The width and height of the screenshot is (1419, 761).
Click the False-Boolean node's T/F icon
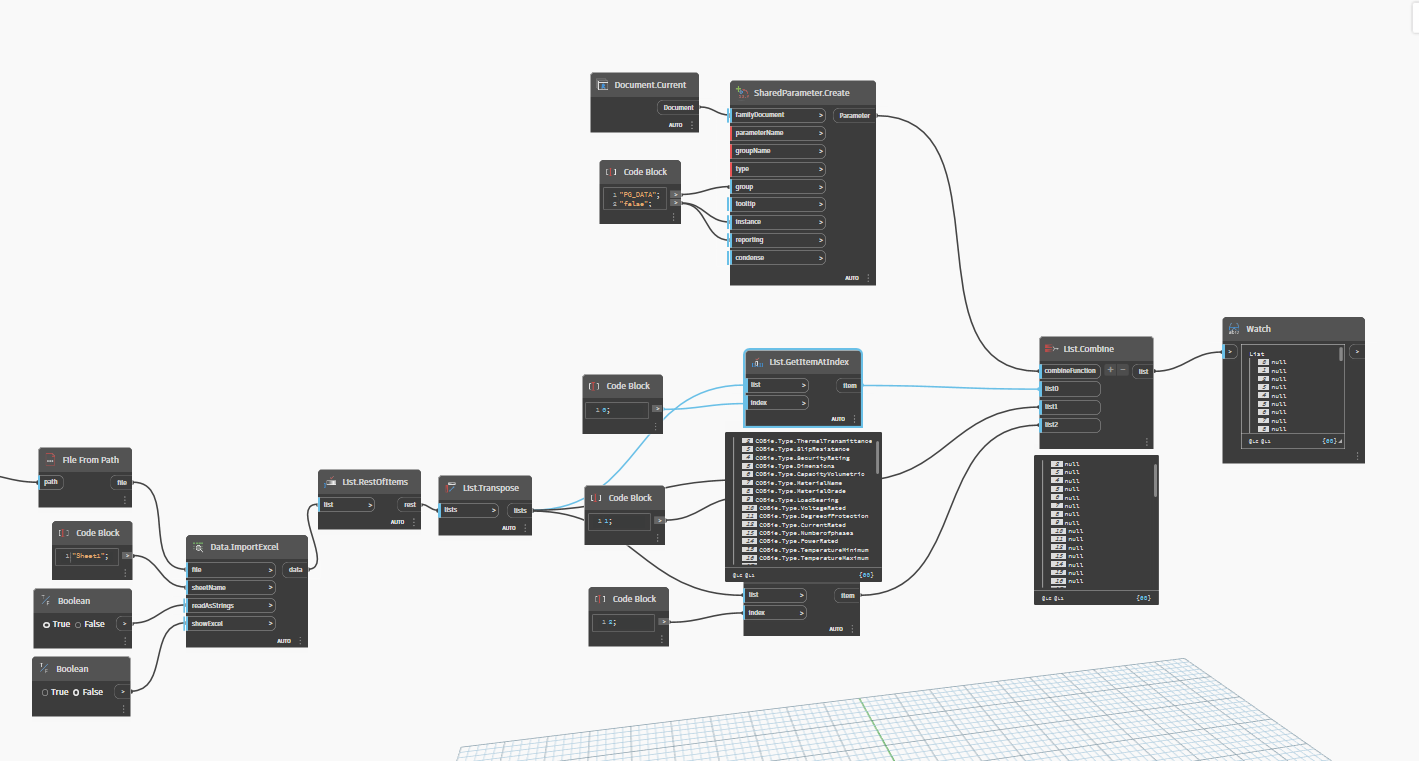[x=46, y=669]
